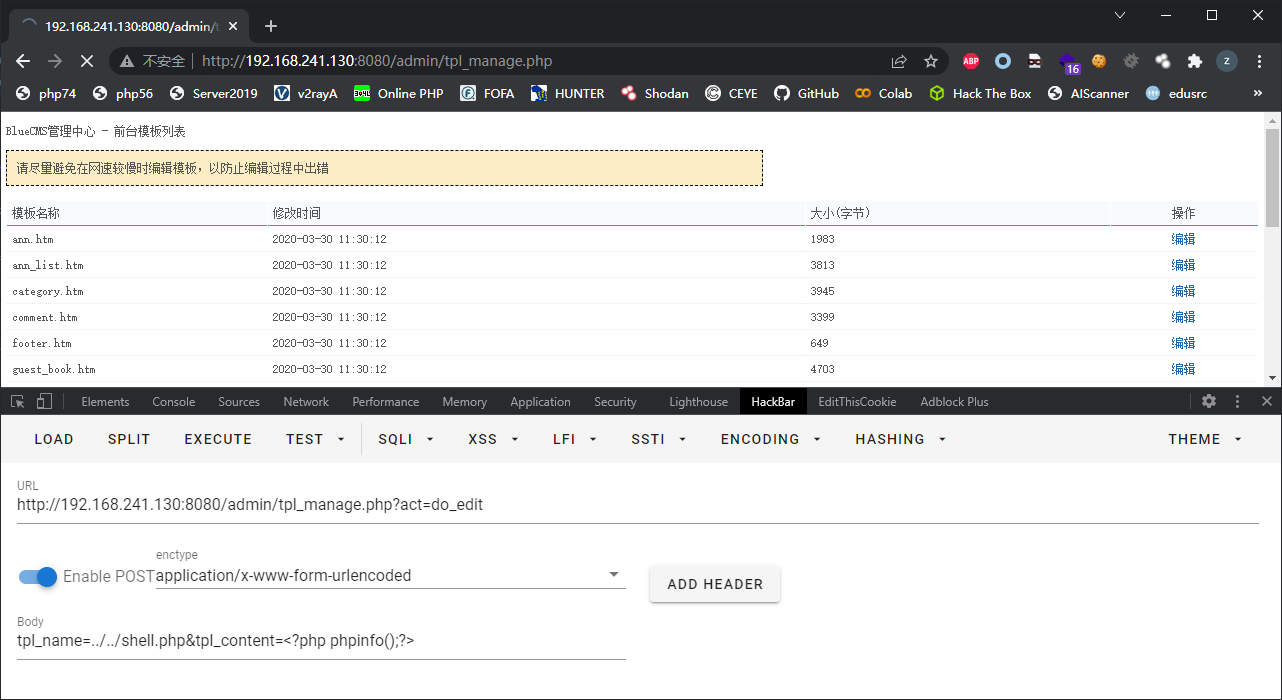This screenshot has width=1282, height=700.
Task: Stop loading the page with X button
Action: pos(86,61)
